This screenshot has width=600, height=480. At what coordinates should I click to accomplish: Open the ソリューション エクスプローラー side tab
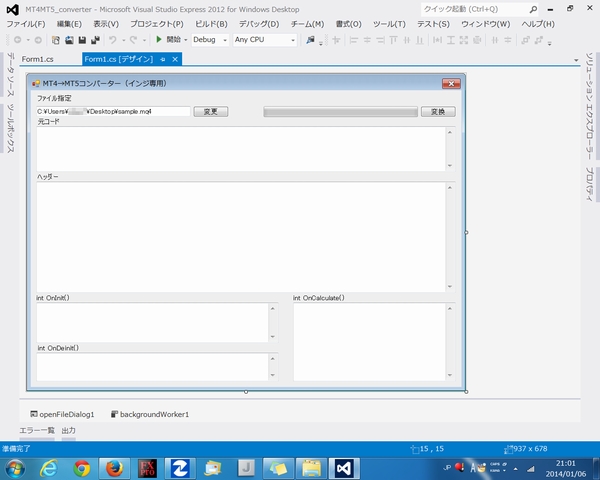(589, 106)
